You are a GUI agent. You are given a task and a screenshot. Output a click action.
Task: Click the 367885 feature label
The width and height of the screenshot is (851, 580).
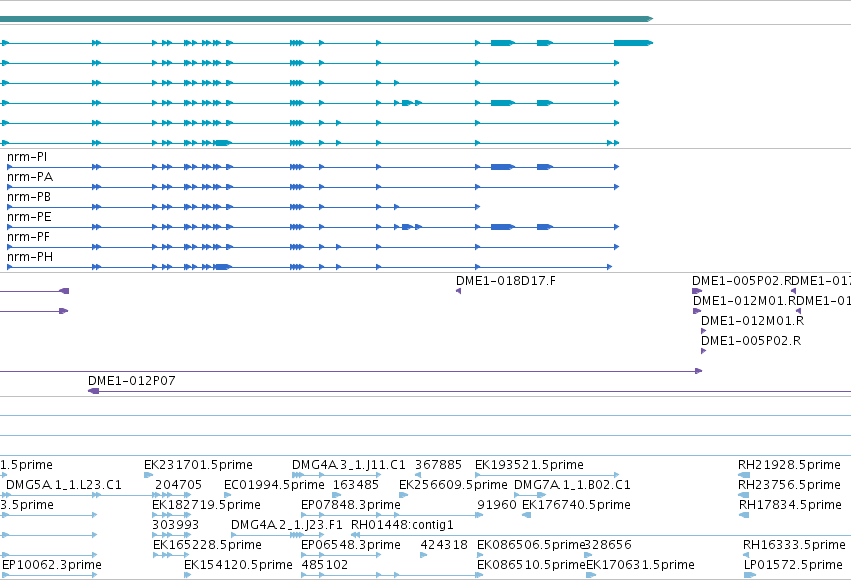[x=438, y=465]
